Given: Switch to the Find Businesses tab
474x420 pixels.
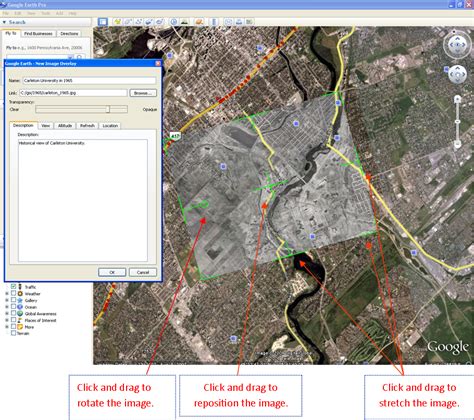Looking at the screenshot, I should click(38, 34).
